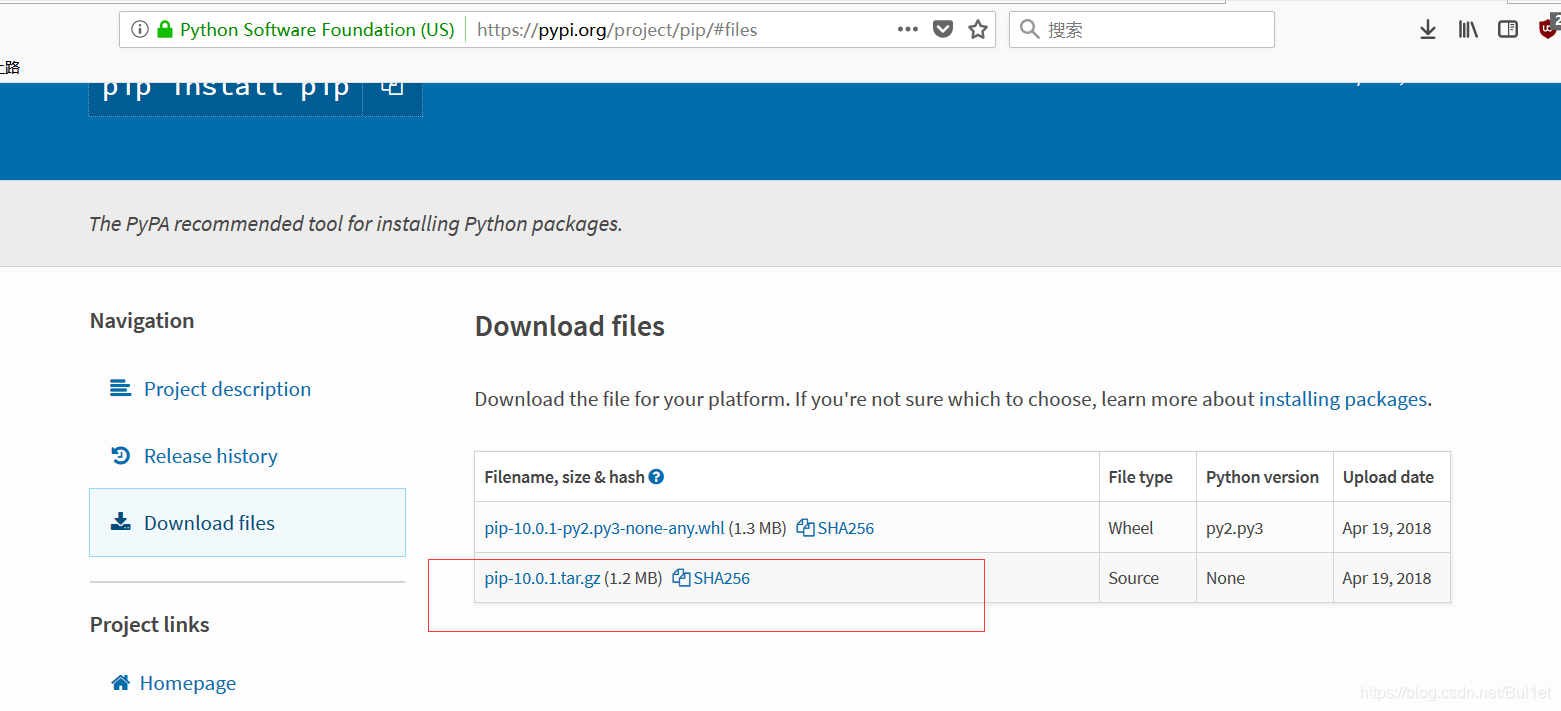
Task: Open the Library icon in toolbar
Action: tap(1468, 30)
